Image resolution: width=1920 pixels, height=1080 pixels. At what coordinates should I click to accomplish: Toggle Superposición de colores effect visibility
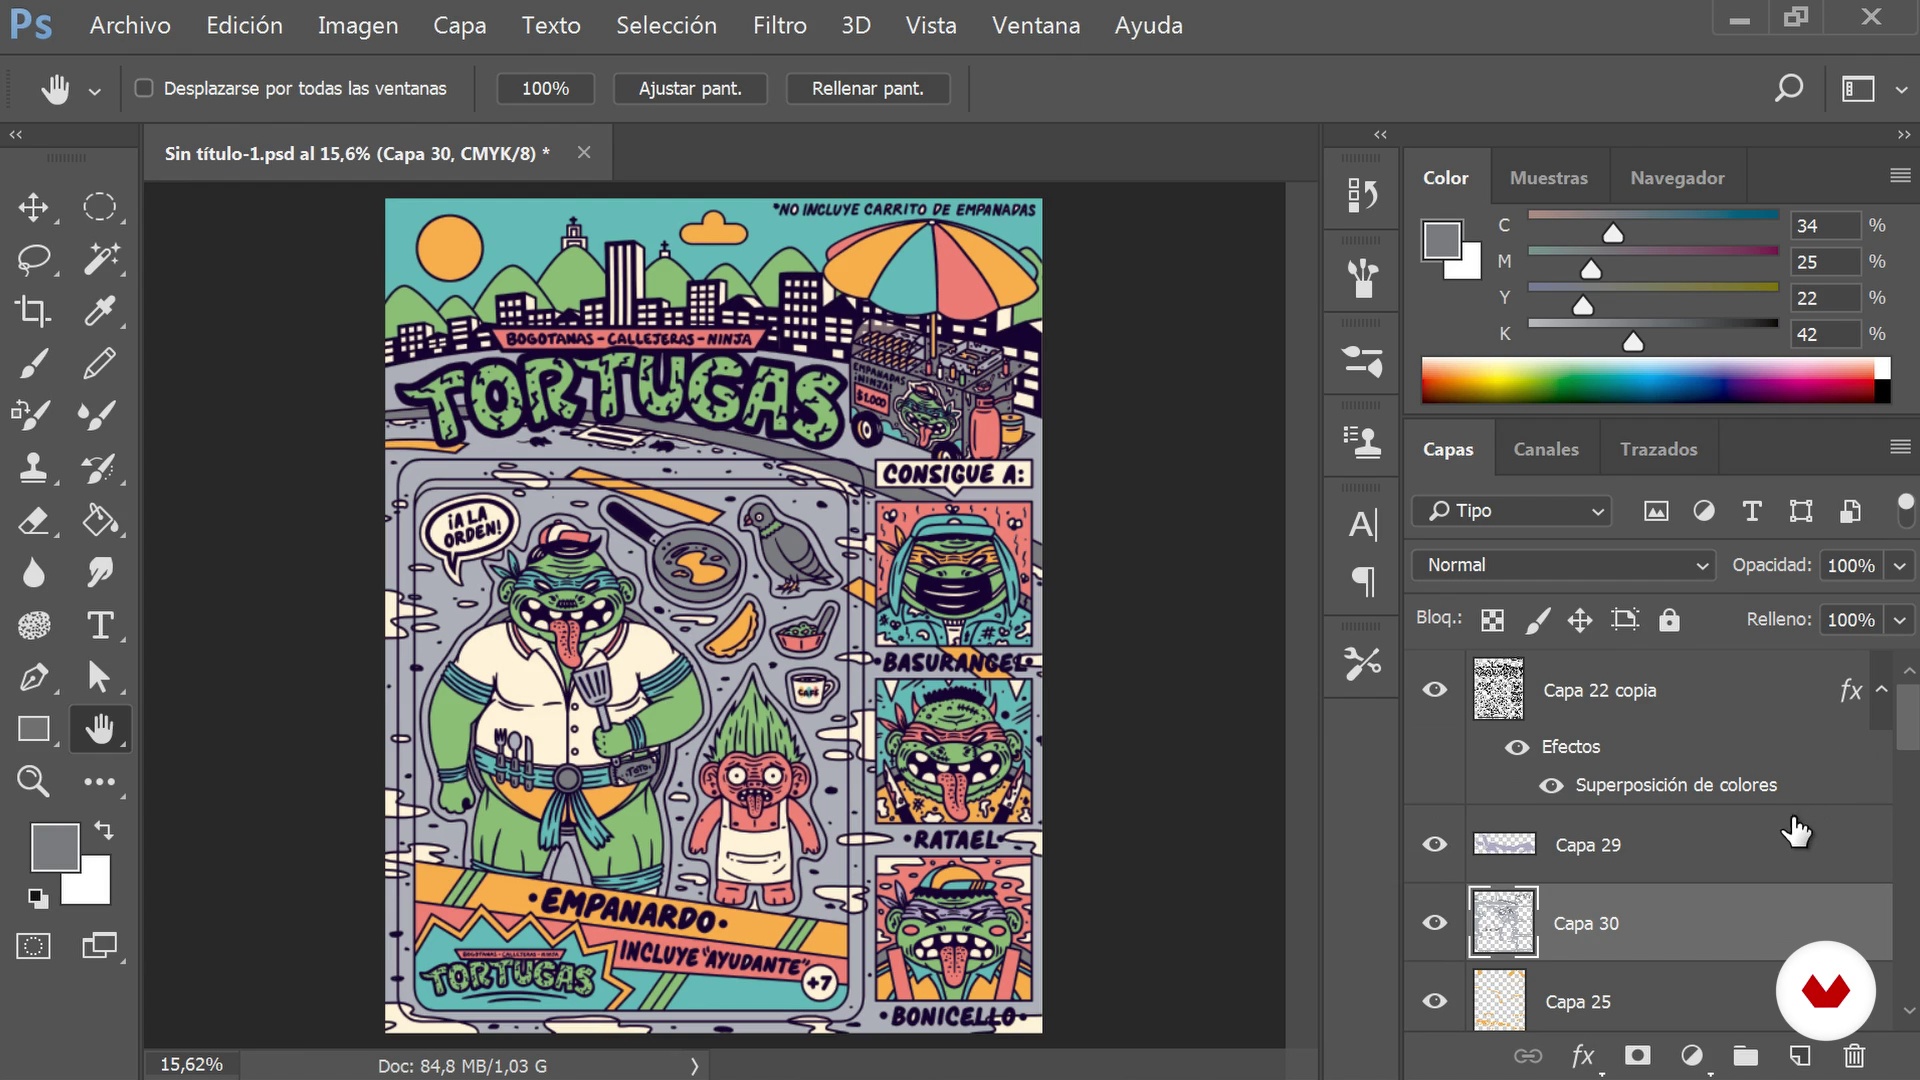point(1551,785)
